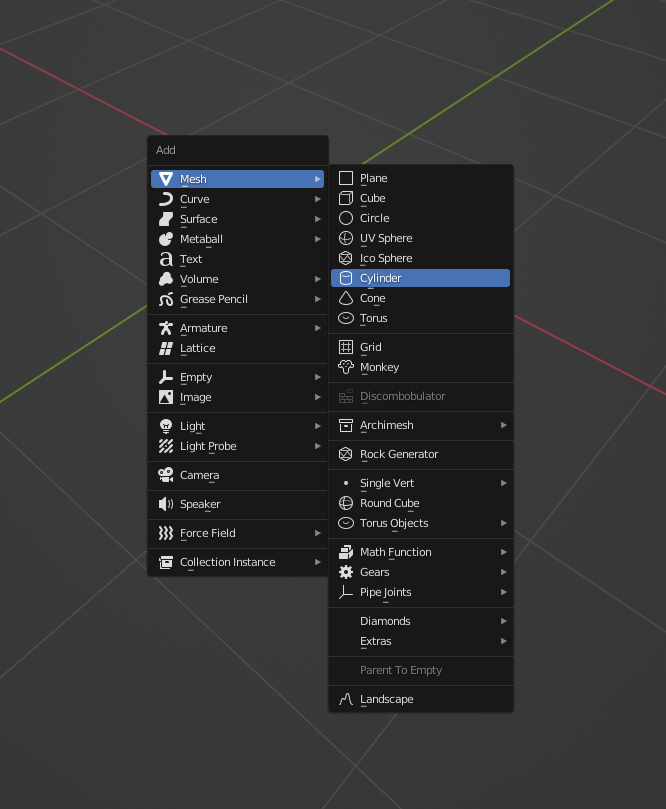The height and width of the screenshot is (809, 666).
Task: Click the Surface icon
Action: point(166,219)
